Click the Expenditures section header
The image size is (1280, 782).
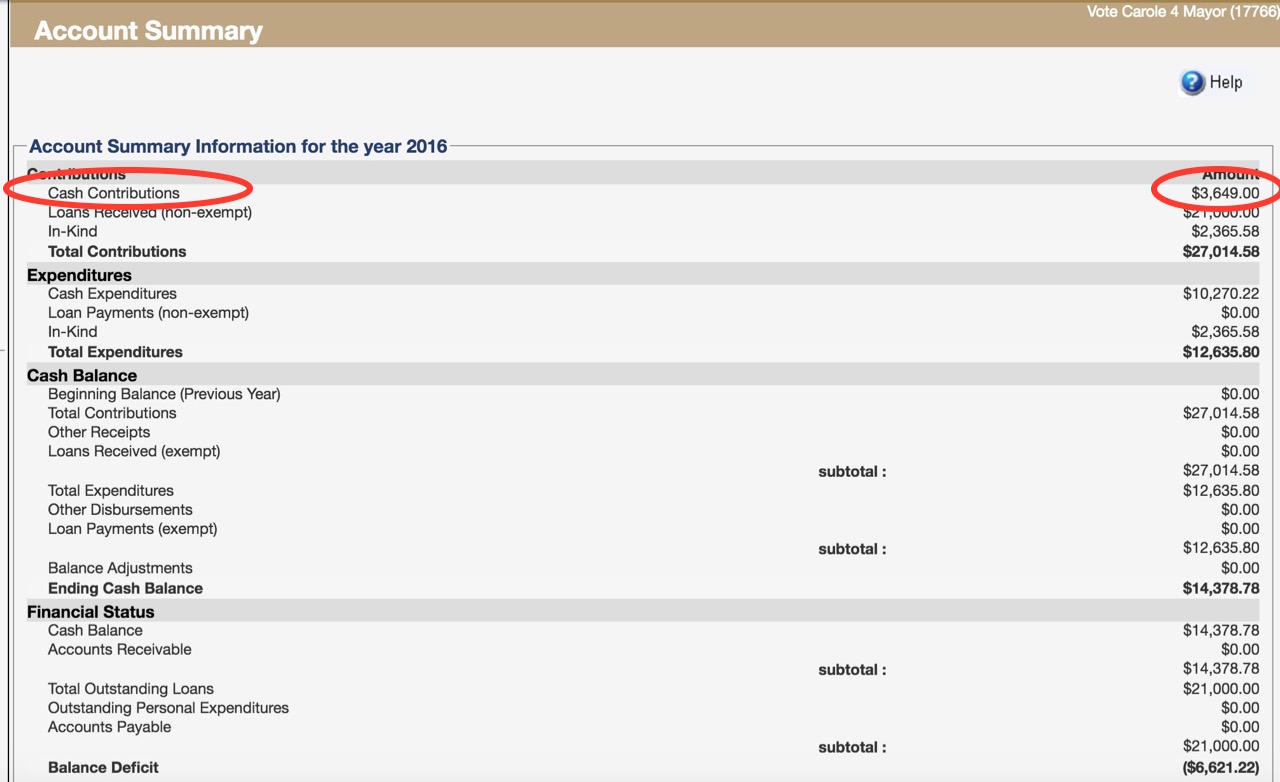(79, 275)
